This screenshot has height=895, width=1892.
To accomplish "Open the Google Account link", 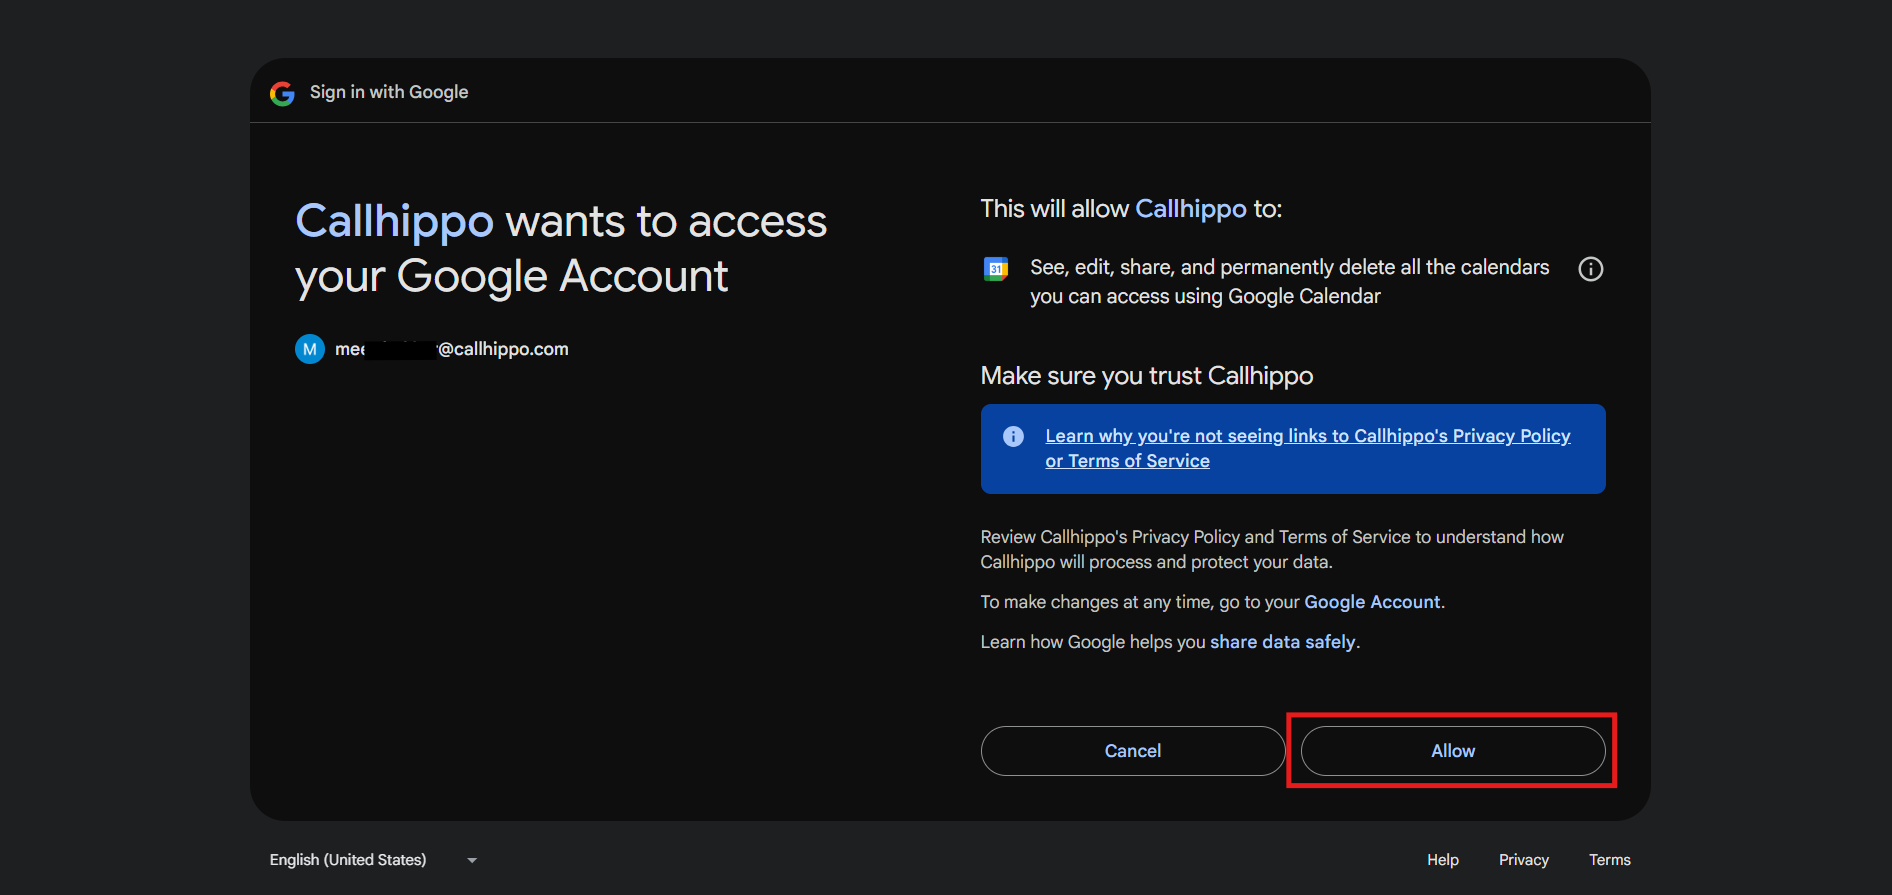I will pos(1372,602).
